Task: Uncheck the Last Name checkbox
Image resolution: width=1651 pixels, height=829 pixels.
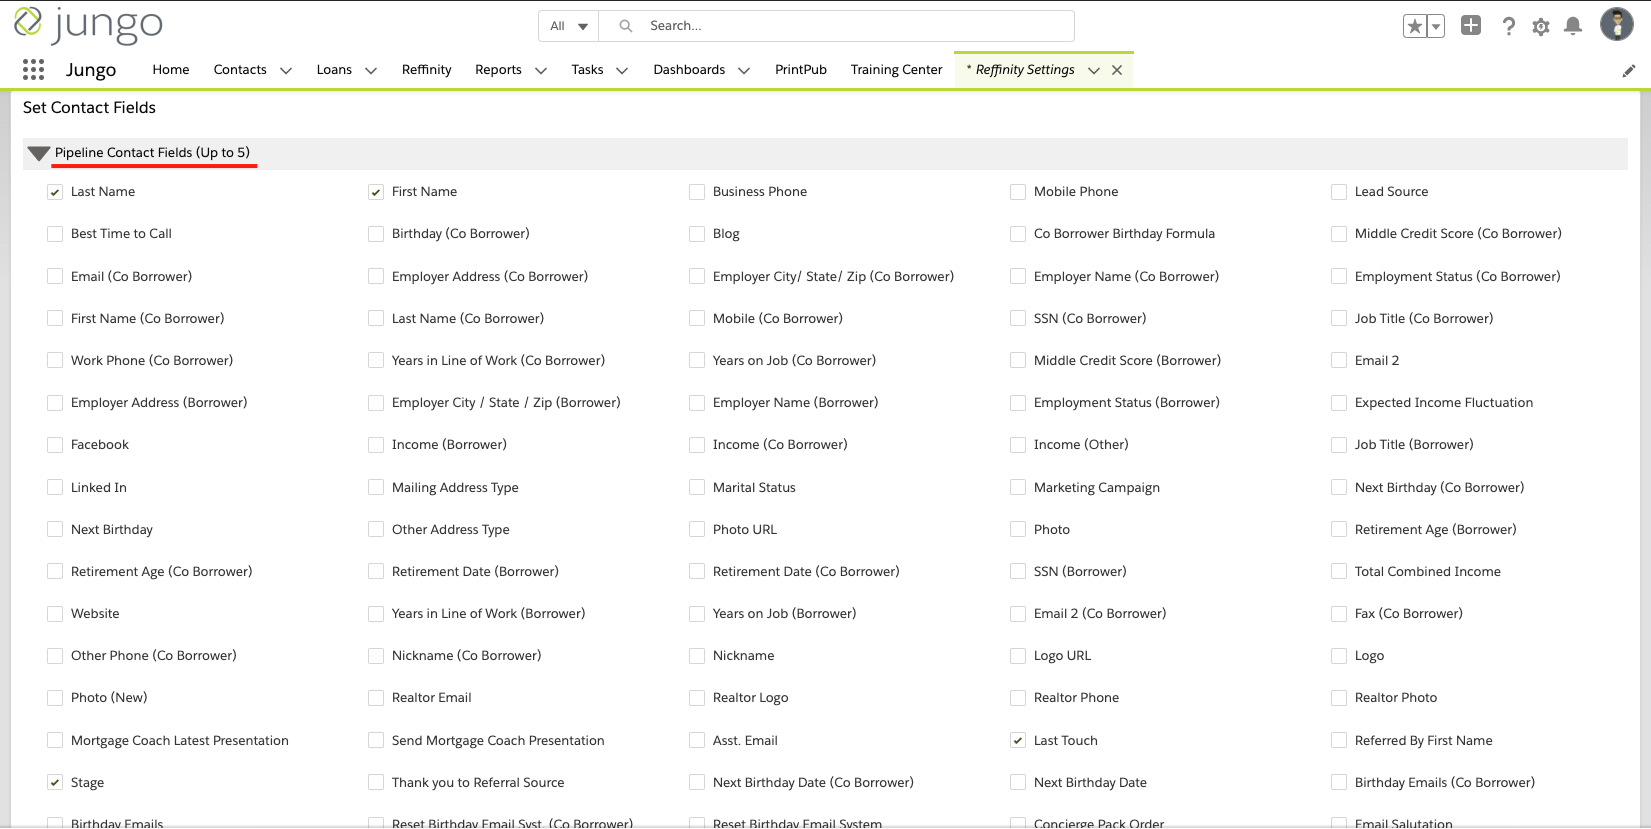Action: click(x=55, y=192)
